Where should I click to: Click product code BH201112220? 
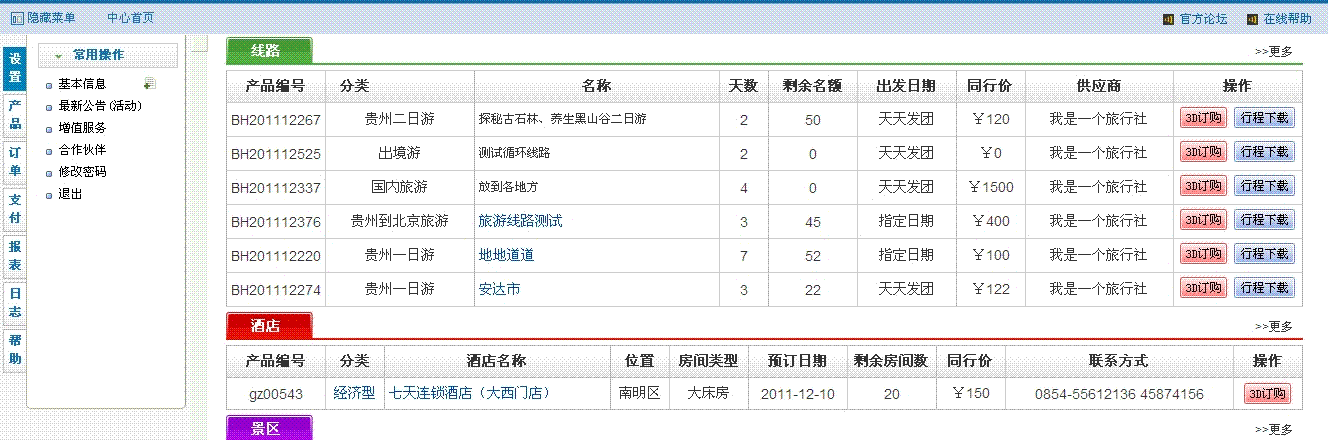276,256
